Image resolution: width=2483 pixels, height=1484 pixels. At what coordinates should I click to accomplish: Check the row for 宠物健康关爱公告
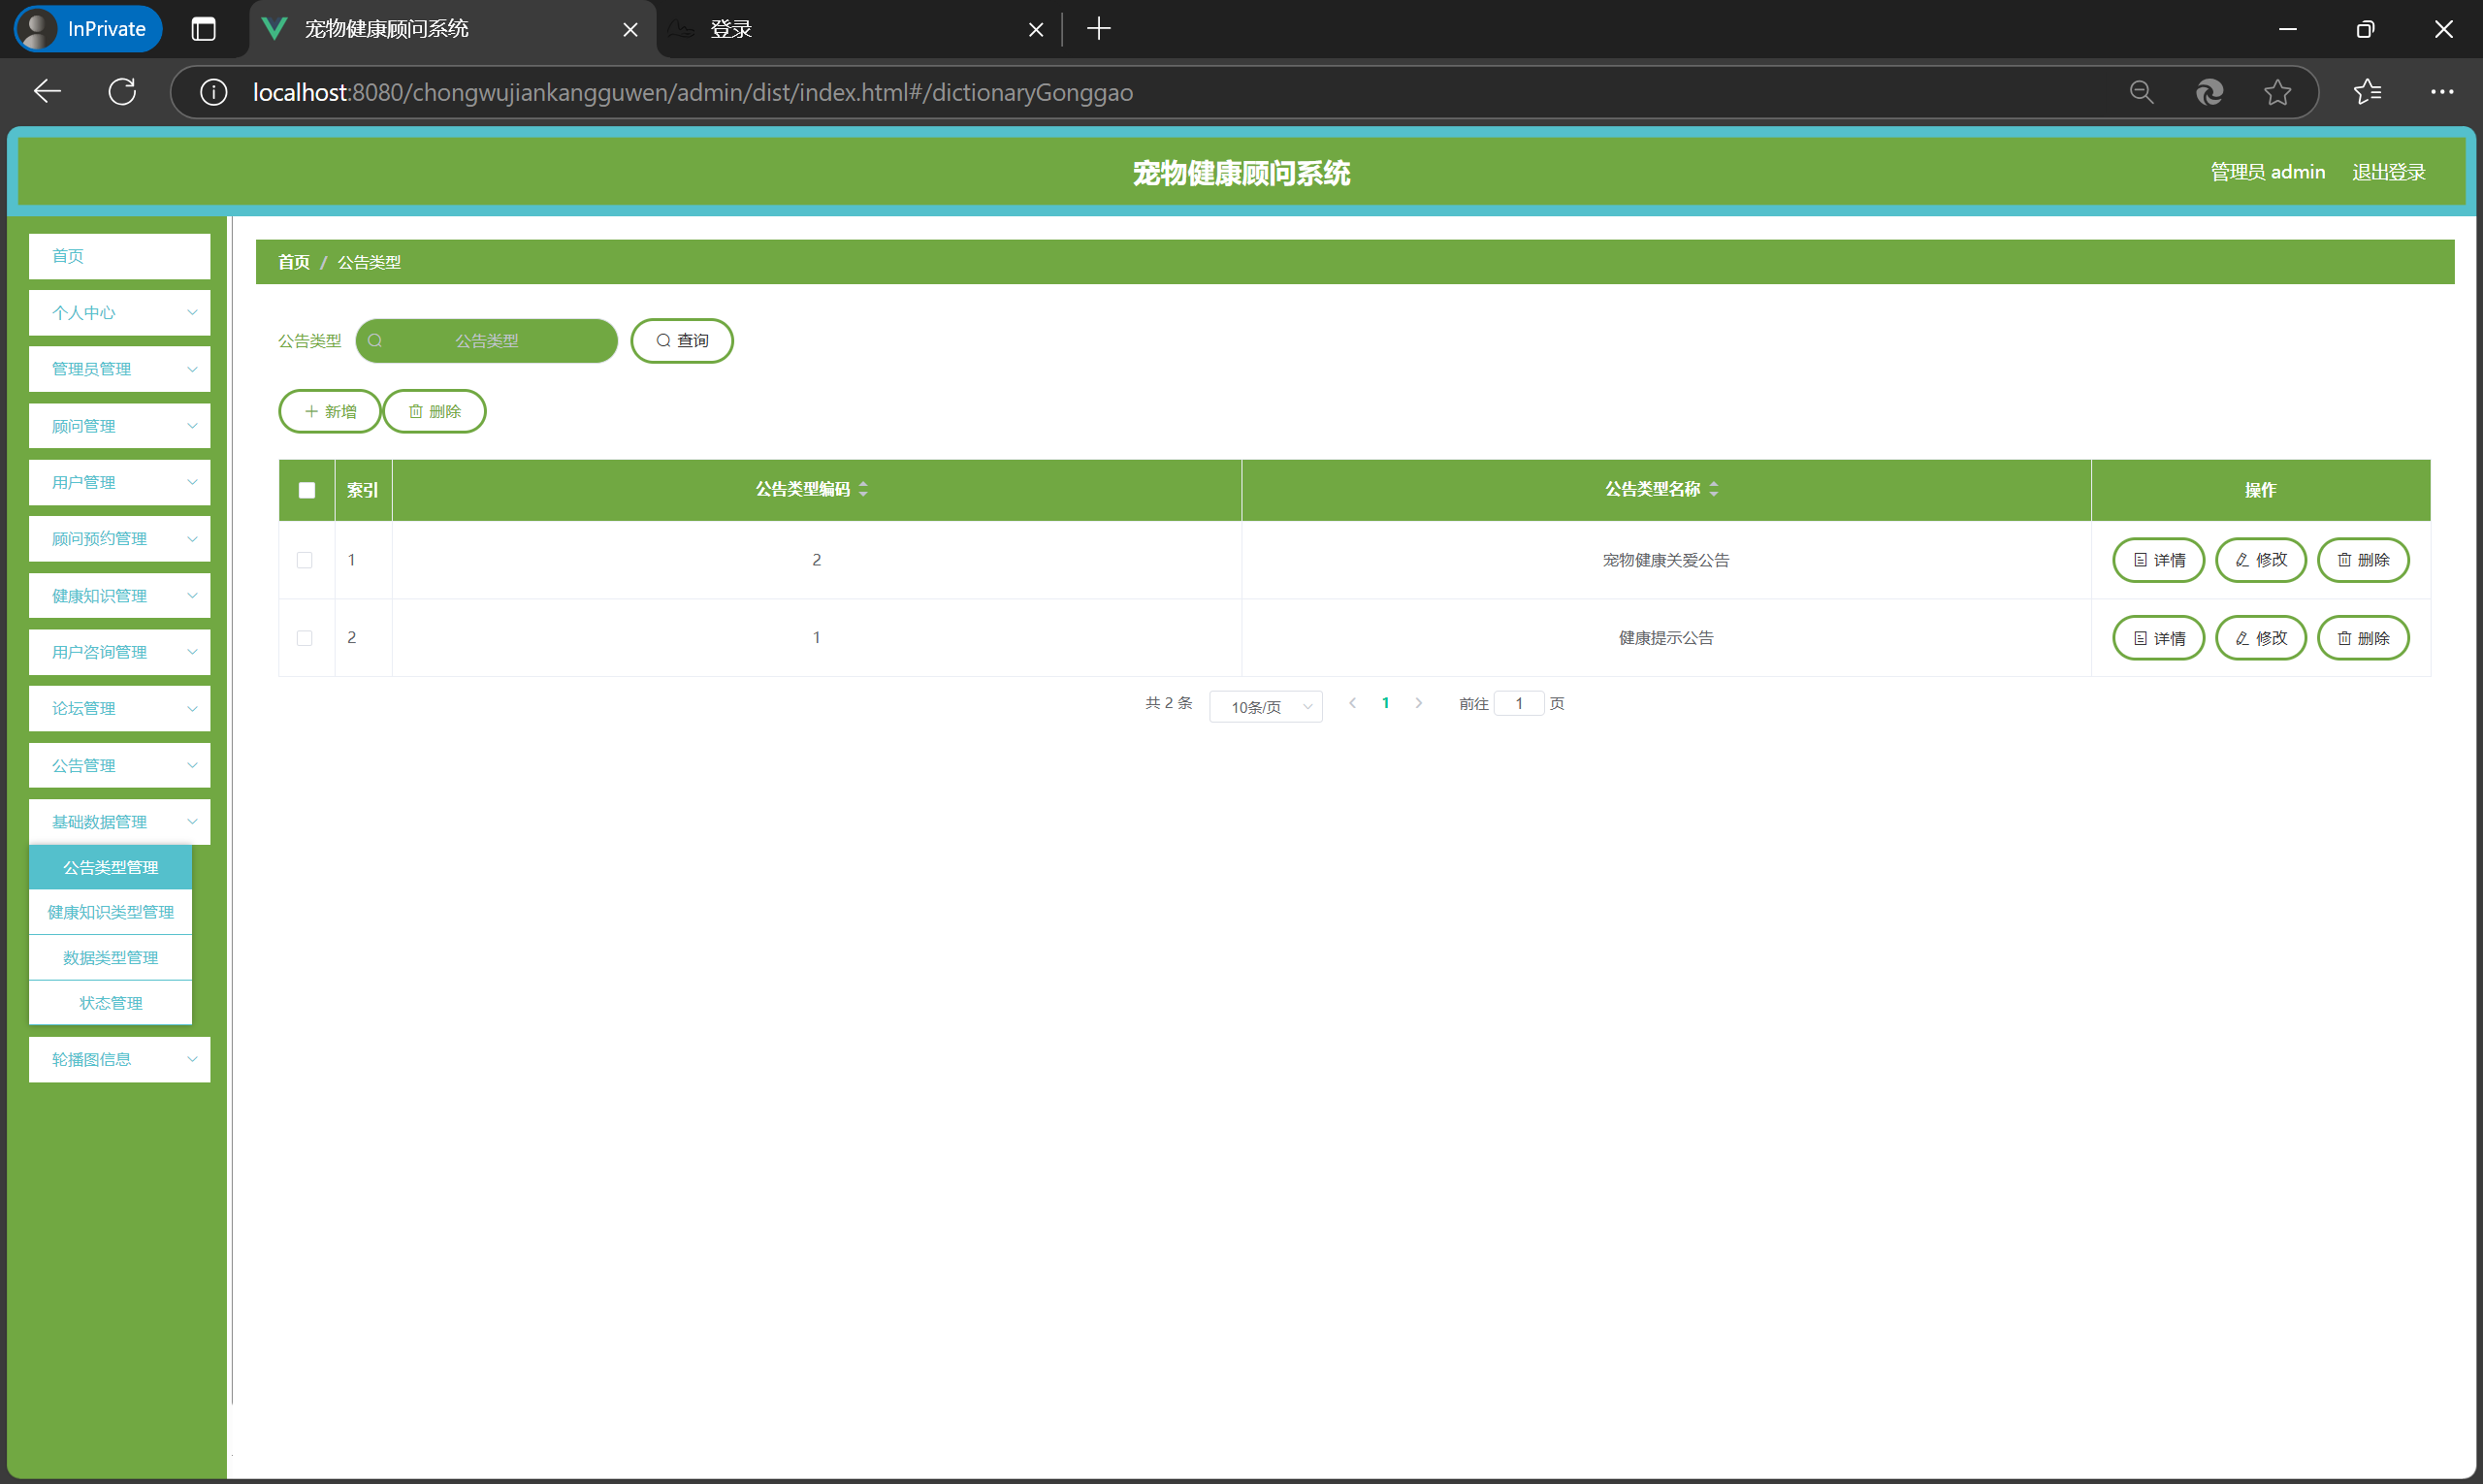[x=305, y=560]
